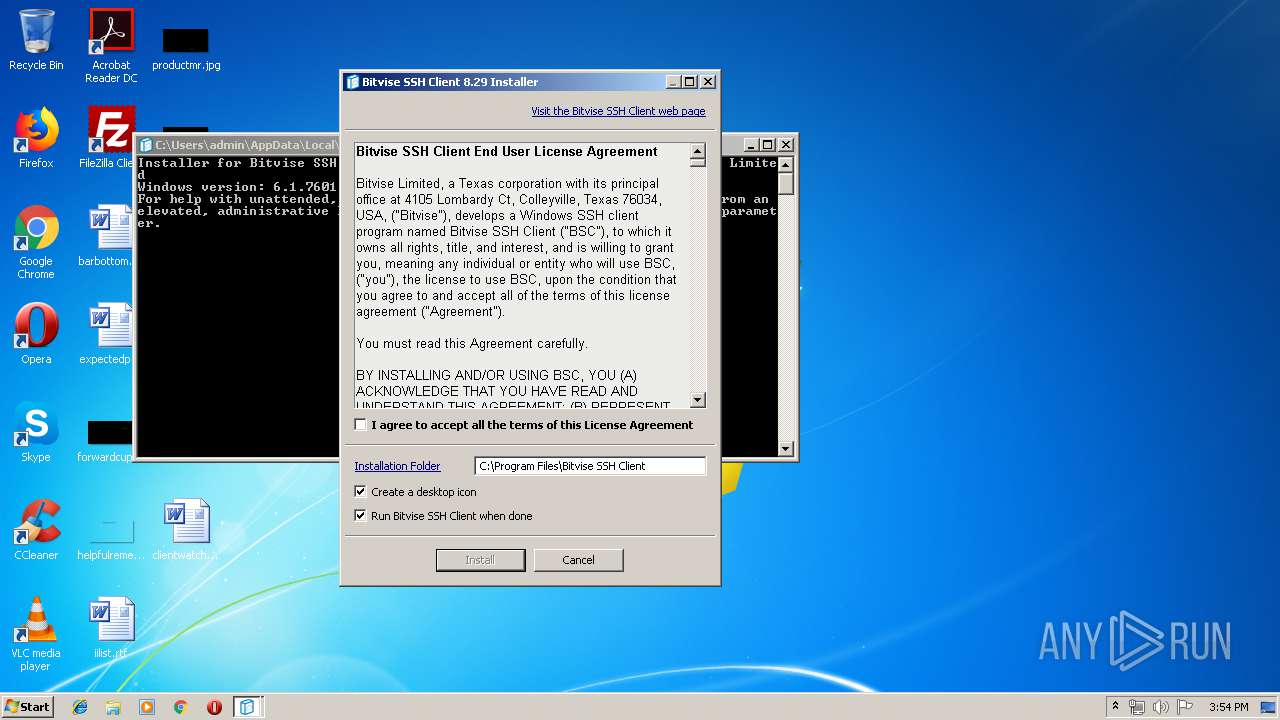Viewport: 1280px width, 720px height.
Task: Click license text scroll down arrow
Action: 698,400
